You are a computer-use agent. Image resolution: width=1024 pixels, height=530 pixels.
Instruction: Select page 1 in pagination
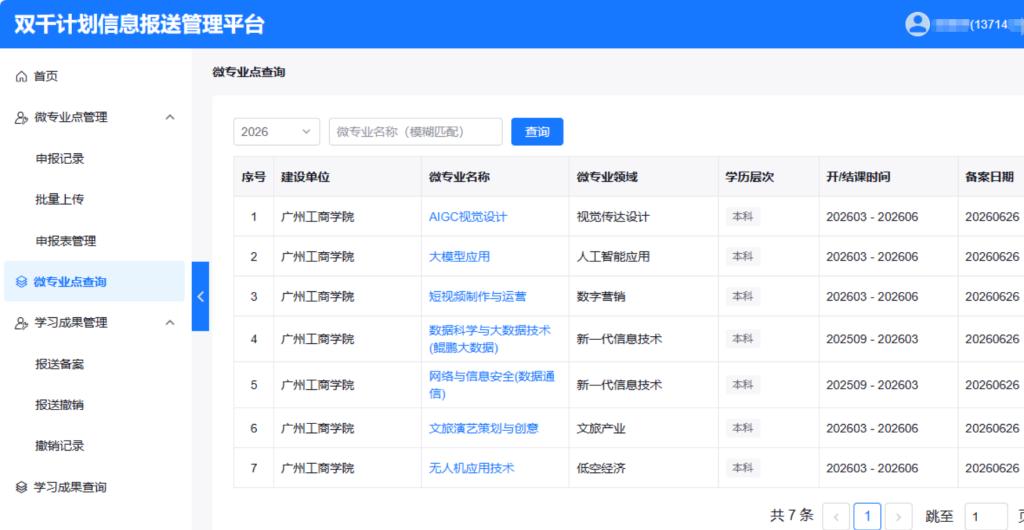pyautogui.click(x=867, y=516)
